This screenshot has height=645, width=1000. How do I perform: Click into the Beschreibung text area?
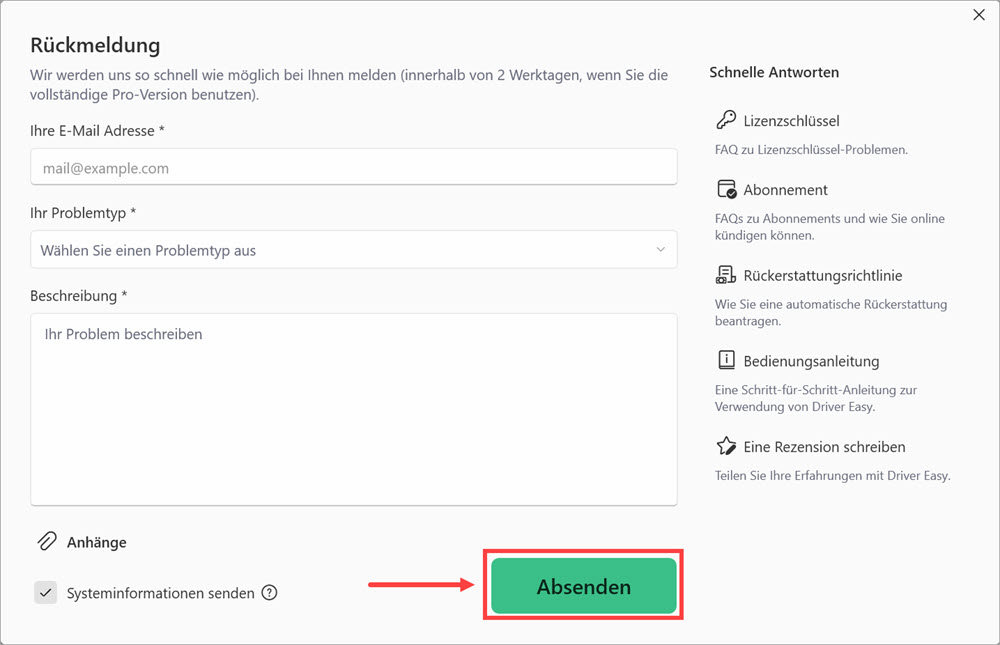pos(353,409)
